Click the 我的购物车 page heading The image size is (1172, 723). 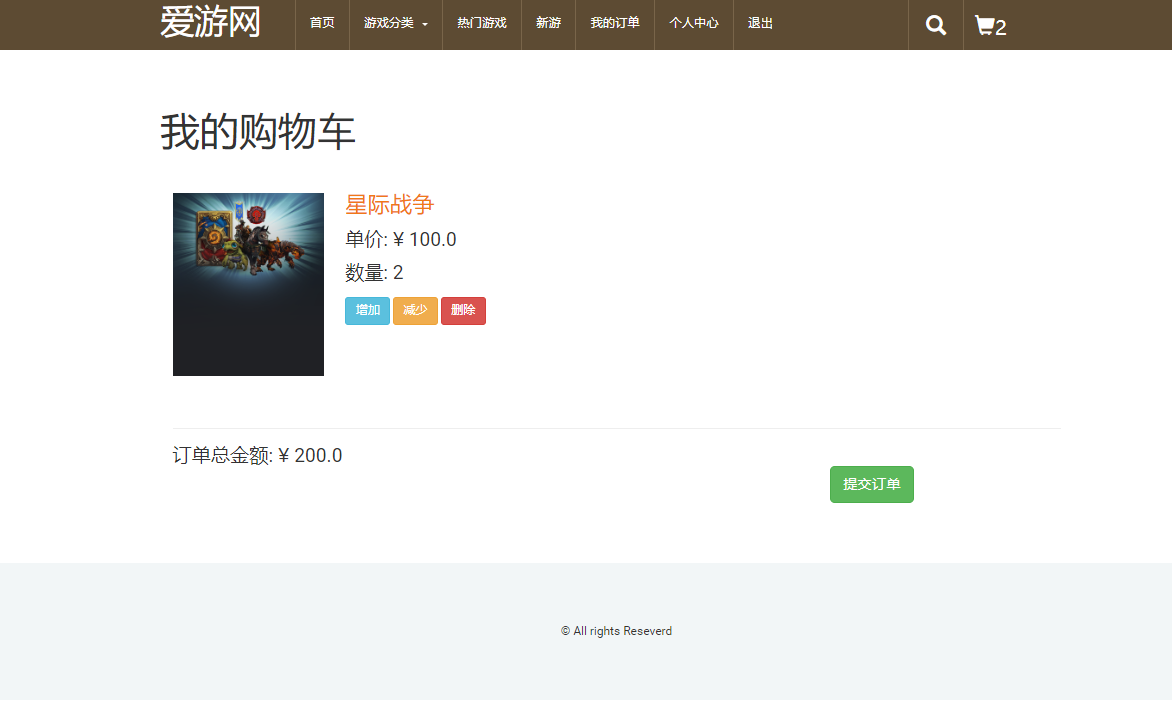click(x=258, y=132)
